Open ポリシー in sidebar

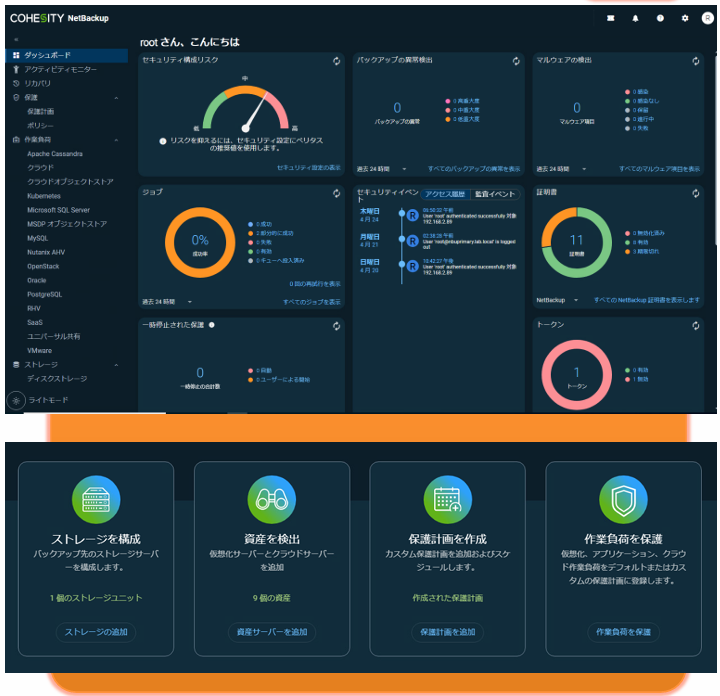pos(40,126)
